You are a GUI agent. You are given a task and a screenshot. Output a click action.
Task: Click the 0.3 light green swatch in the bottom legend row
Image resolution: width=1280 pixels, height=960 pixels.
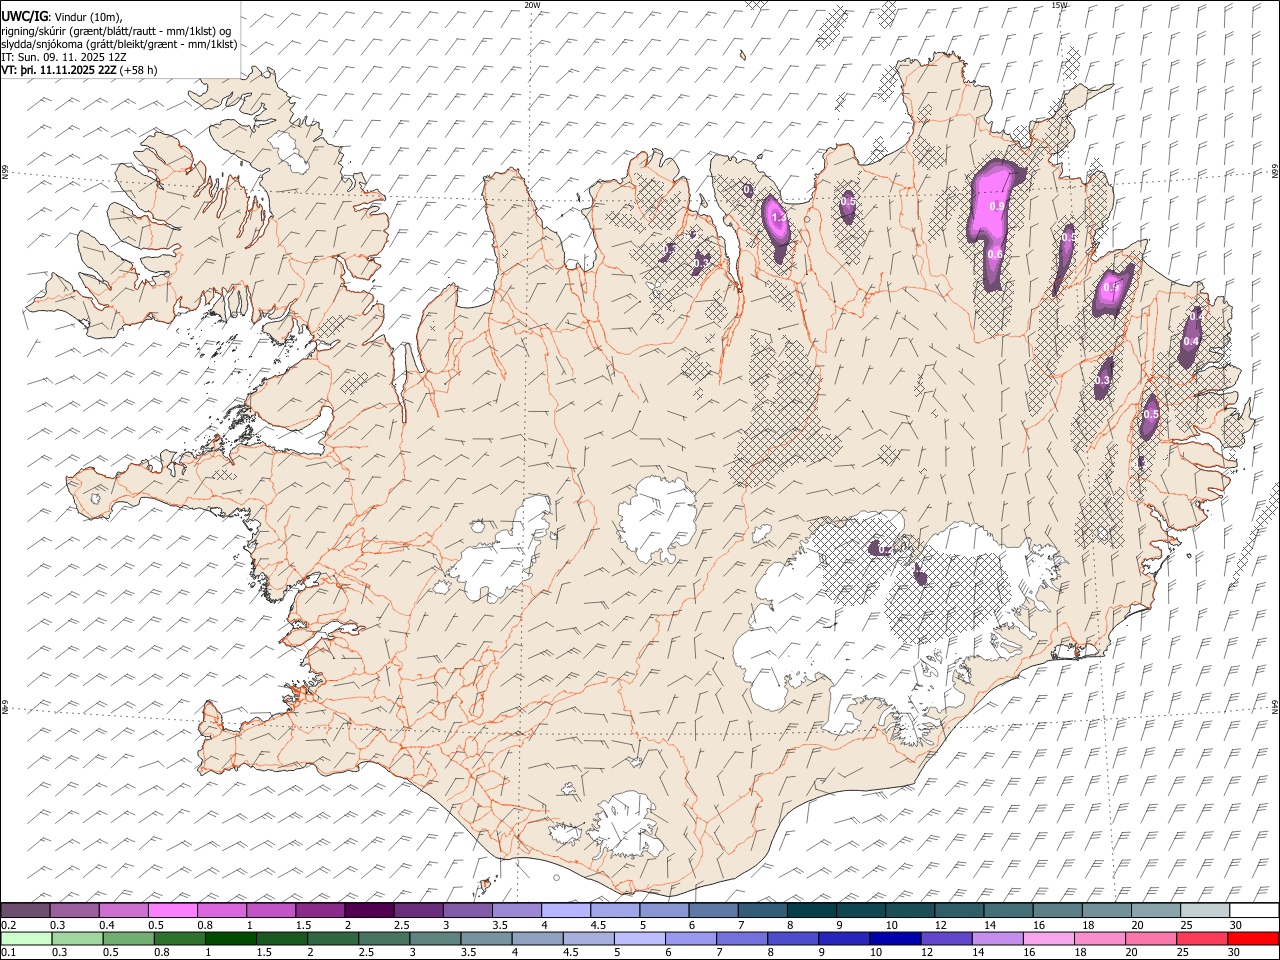(x=77, y=938)
